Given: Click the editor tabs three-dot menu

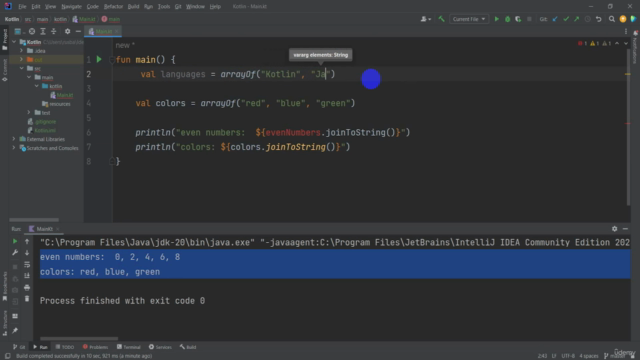Looking at the screenshot, I should coord(626,31).
